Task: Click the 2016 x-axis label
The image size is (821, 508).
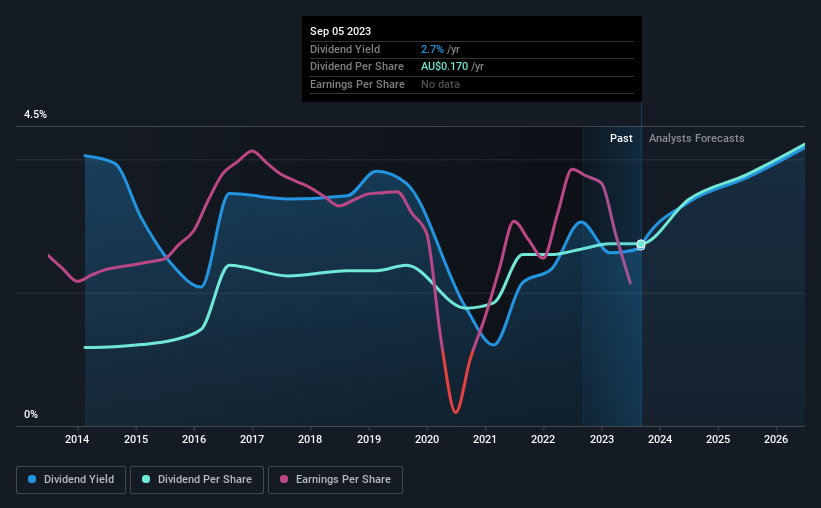Action: (x=194, y=439)
